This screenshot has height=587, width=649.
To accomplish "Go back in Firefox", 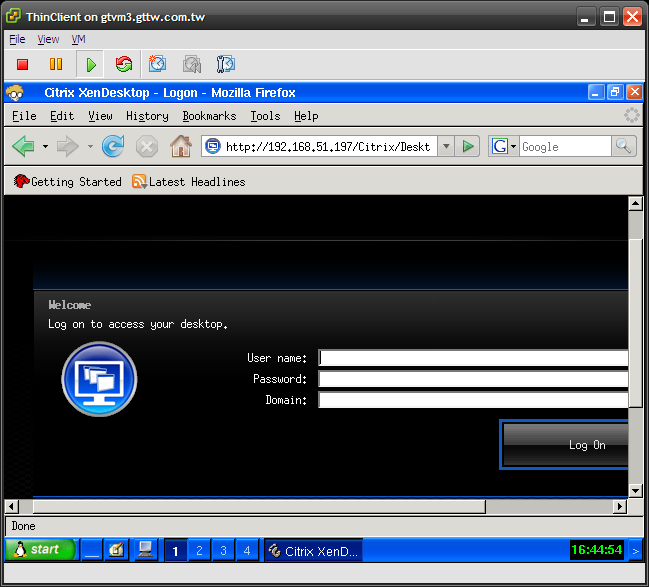I will (x=24, y=146).
